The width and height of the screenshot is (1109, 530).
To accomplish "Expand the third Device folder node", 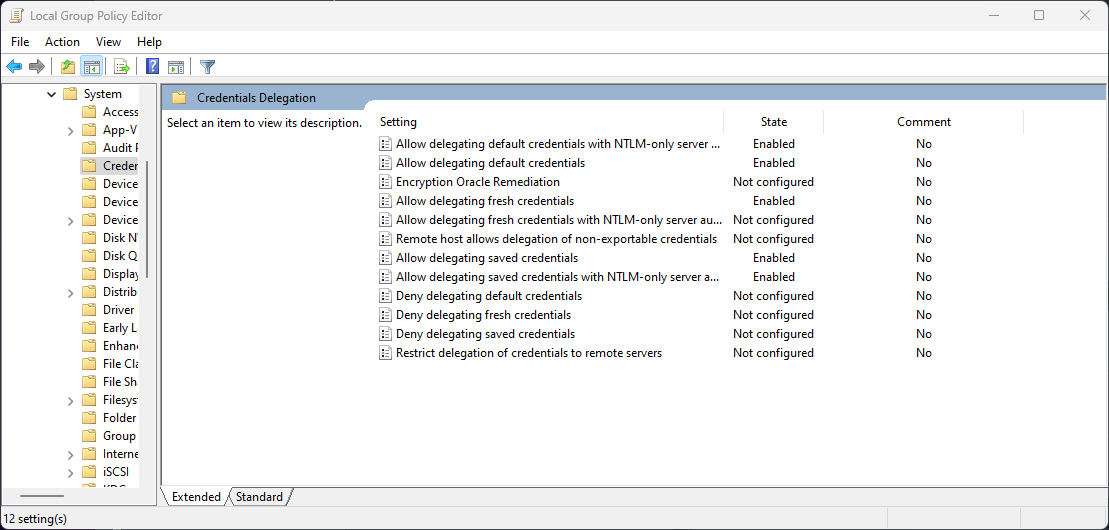I will click(x=71, y=220).
